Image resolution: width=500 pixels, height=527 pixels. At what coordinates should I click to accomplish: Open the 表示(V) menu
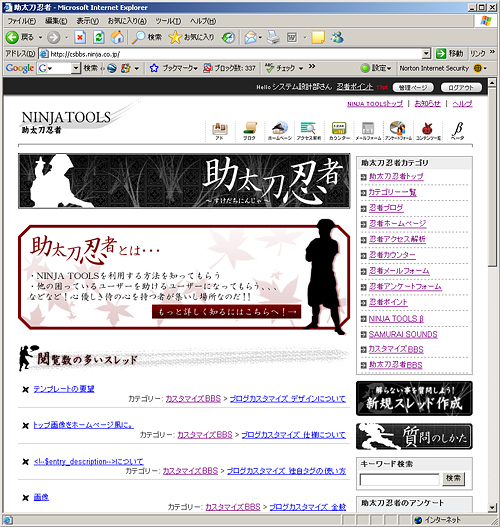pyautogui.click(x=87, y=21)
